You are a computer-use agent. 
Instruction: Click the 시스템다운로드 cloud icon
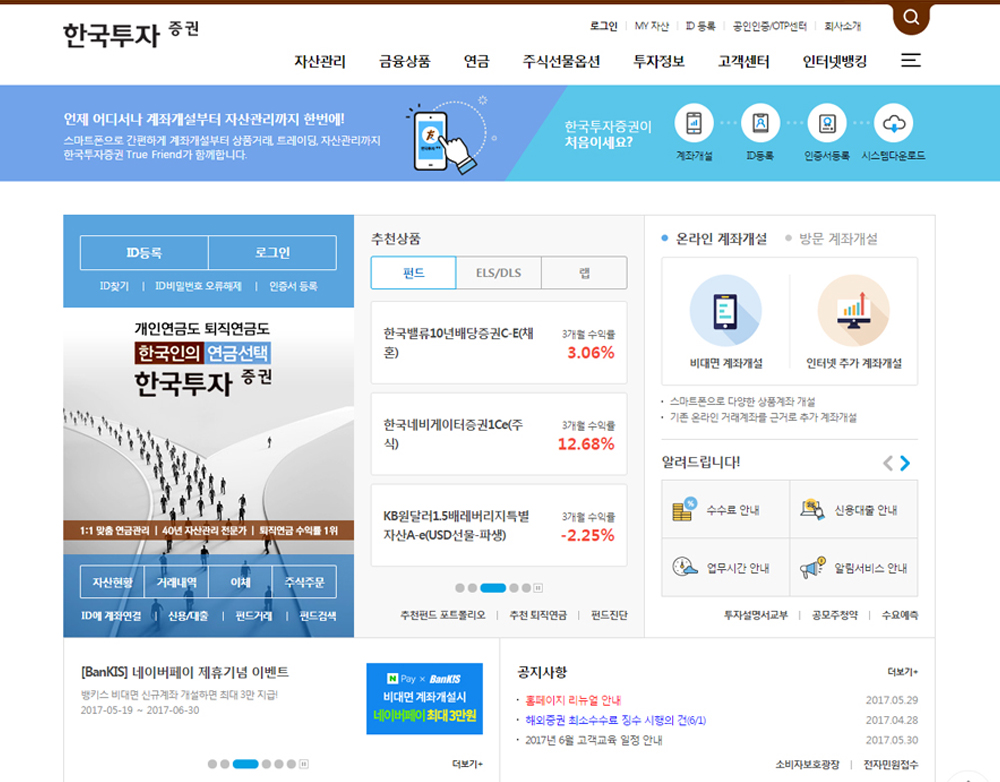pyautogui.click(x=893, y=123)
